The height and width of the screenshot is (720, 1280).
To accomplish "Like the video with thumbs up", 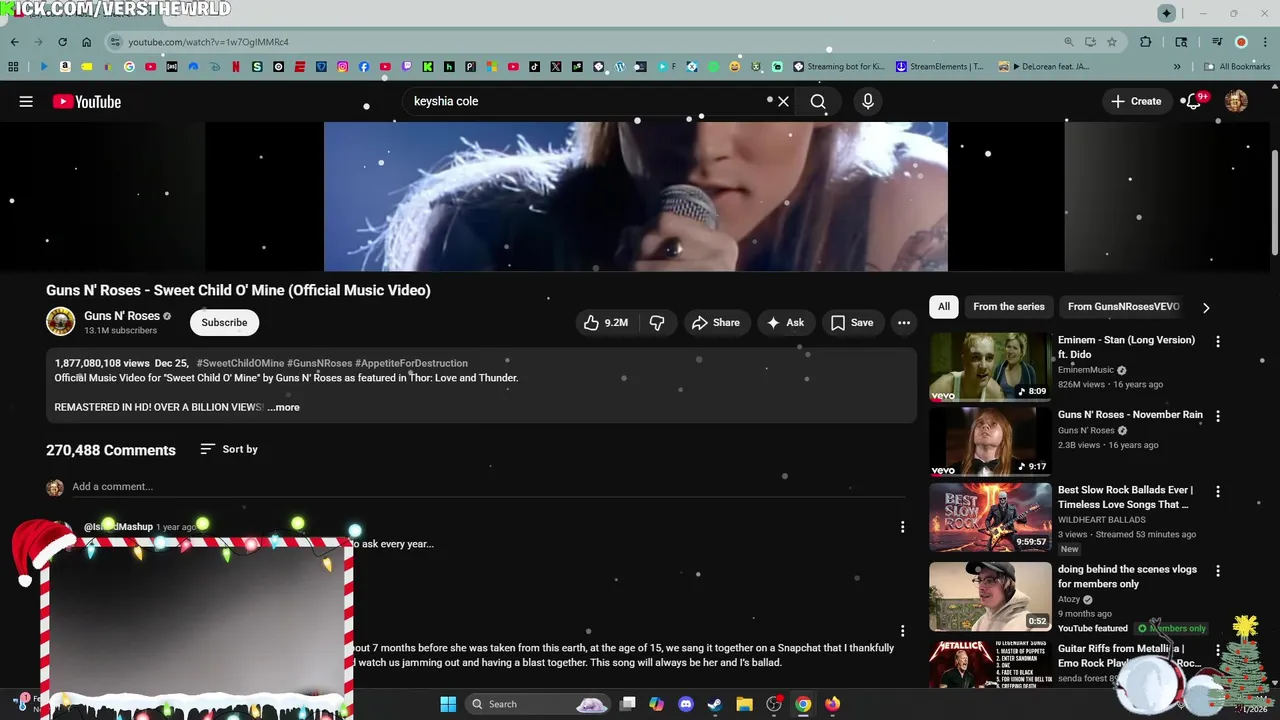I will click(606, 322).
